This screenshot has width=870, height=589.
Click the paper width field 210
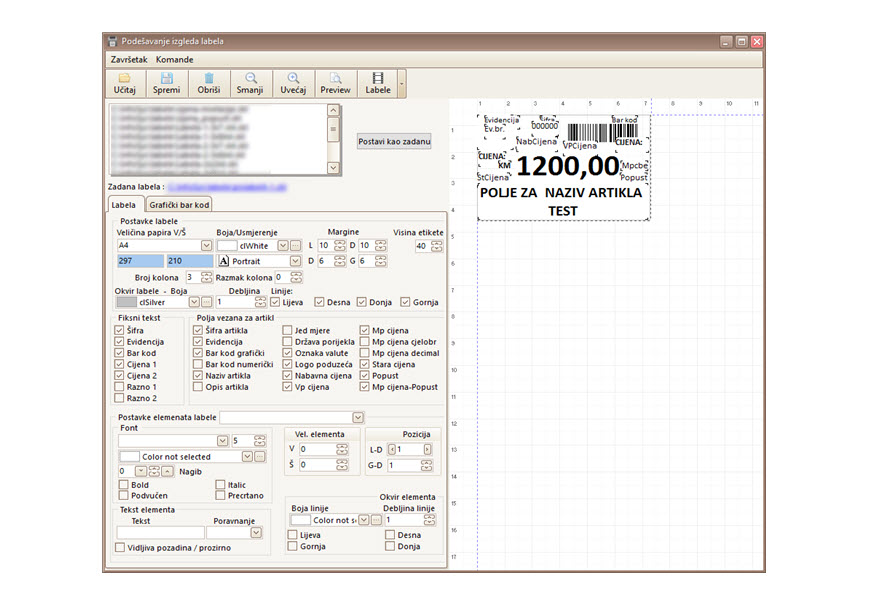[190, 261]
